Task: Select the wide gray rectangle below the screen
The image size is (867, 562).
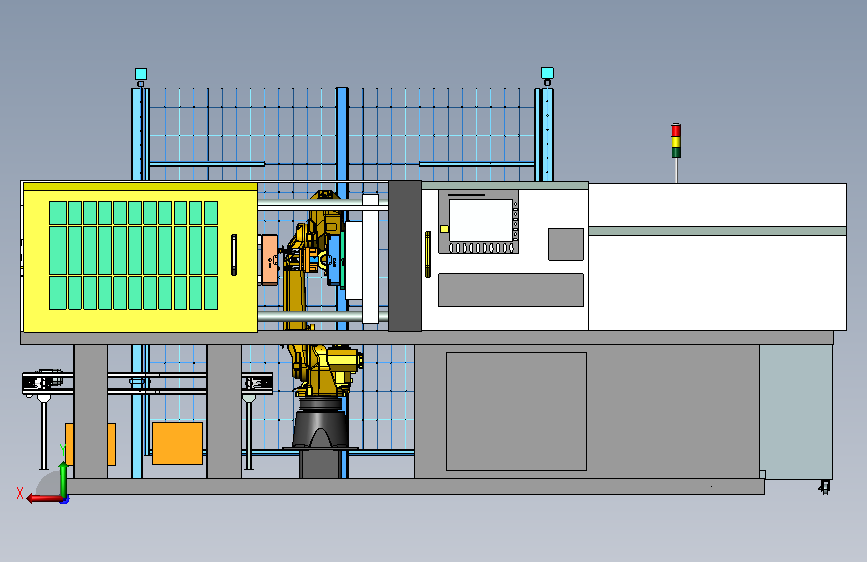Action: tap(511, 290)
